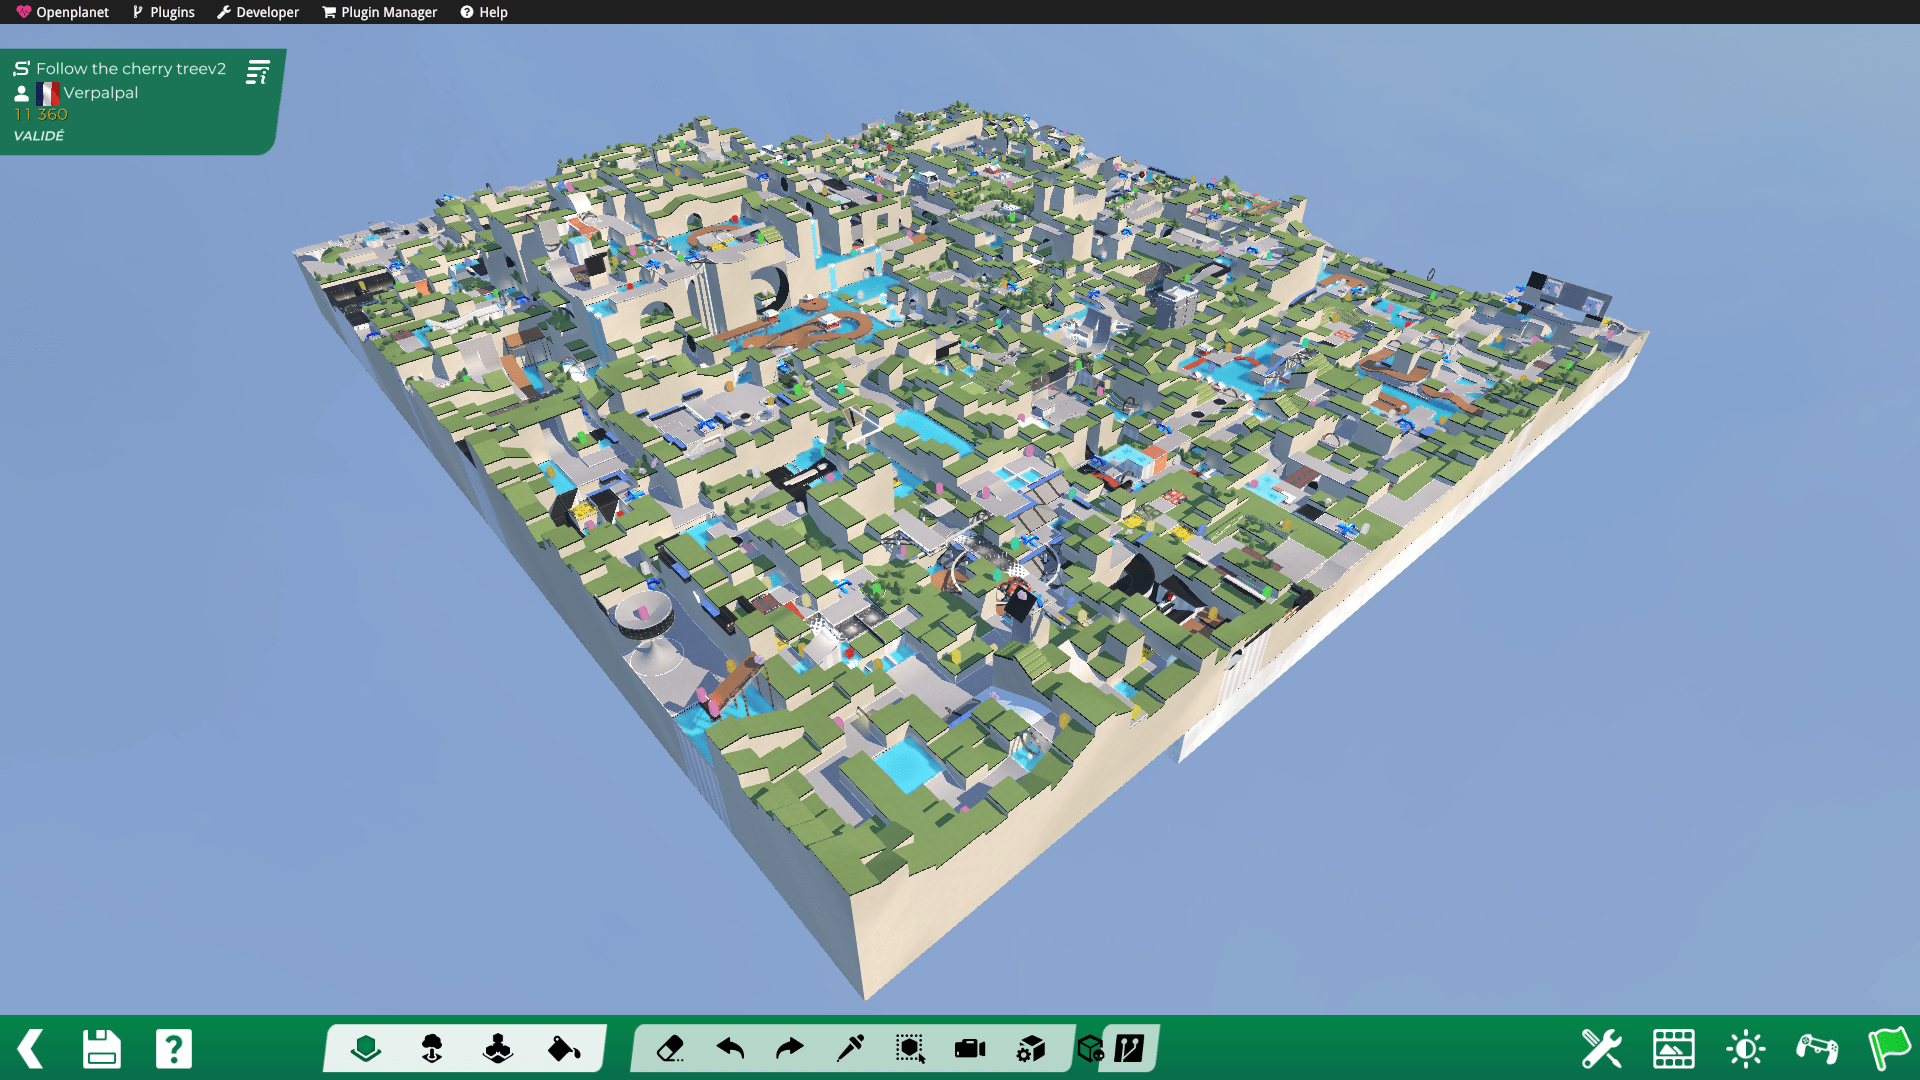This screenshot has width=1920, height=1080.
Task: Open the Openplanet menu
Action: [62, 12]
